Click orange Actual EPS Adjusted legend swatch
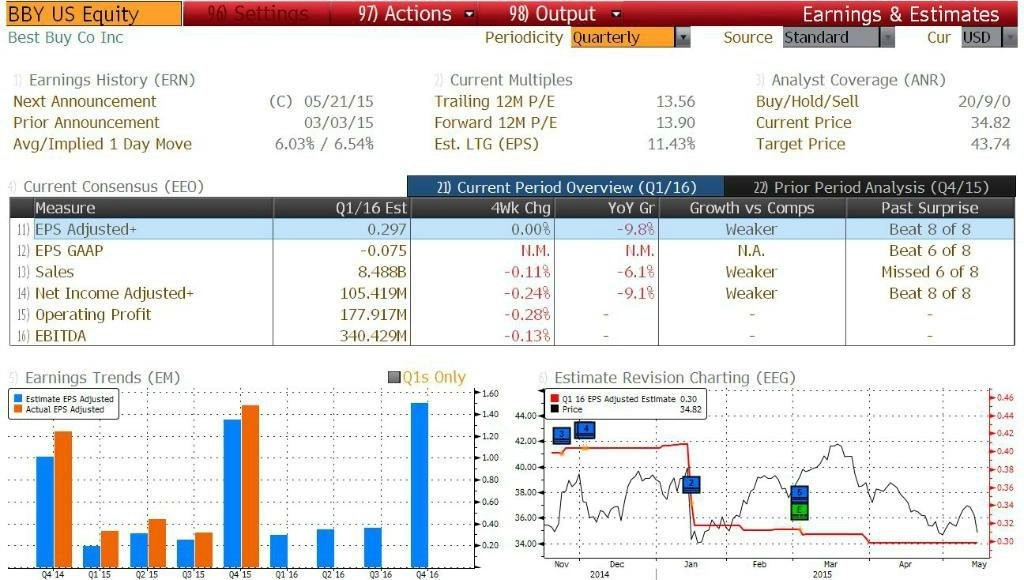Image resolution: width=1024 pixels, height=580 pixels. click(x=18, y=410)
